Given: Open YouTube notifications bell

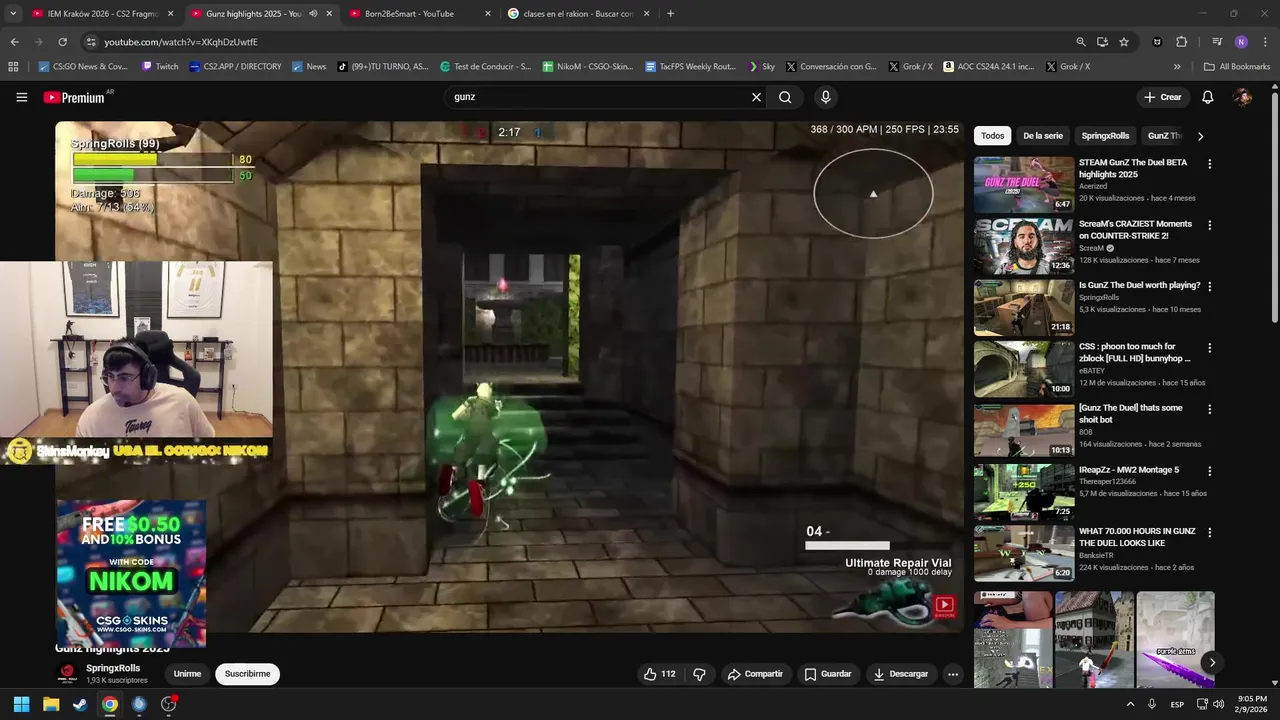Looking at the screenshot, I should 1207,97.
